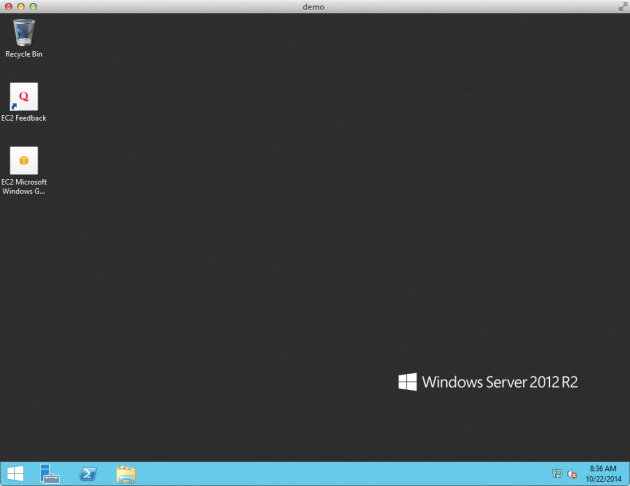Viewport: 630px width, 486px height.
Task: Open the Recycle Bin desktop icon
Action: (x=24, y=33)
